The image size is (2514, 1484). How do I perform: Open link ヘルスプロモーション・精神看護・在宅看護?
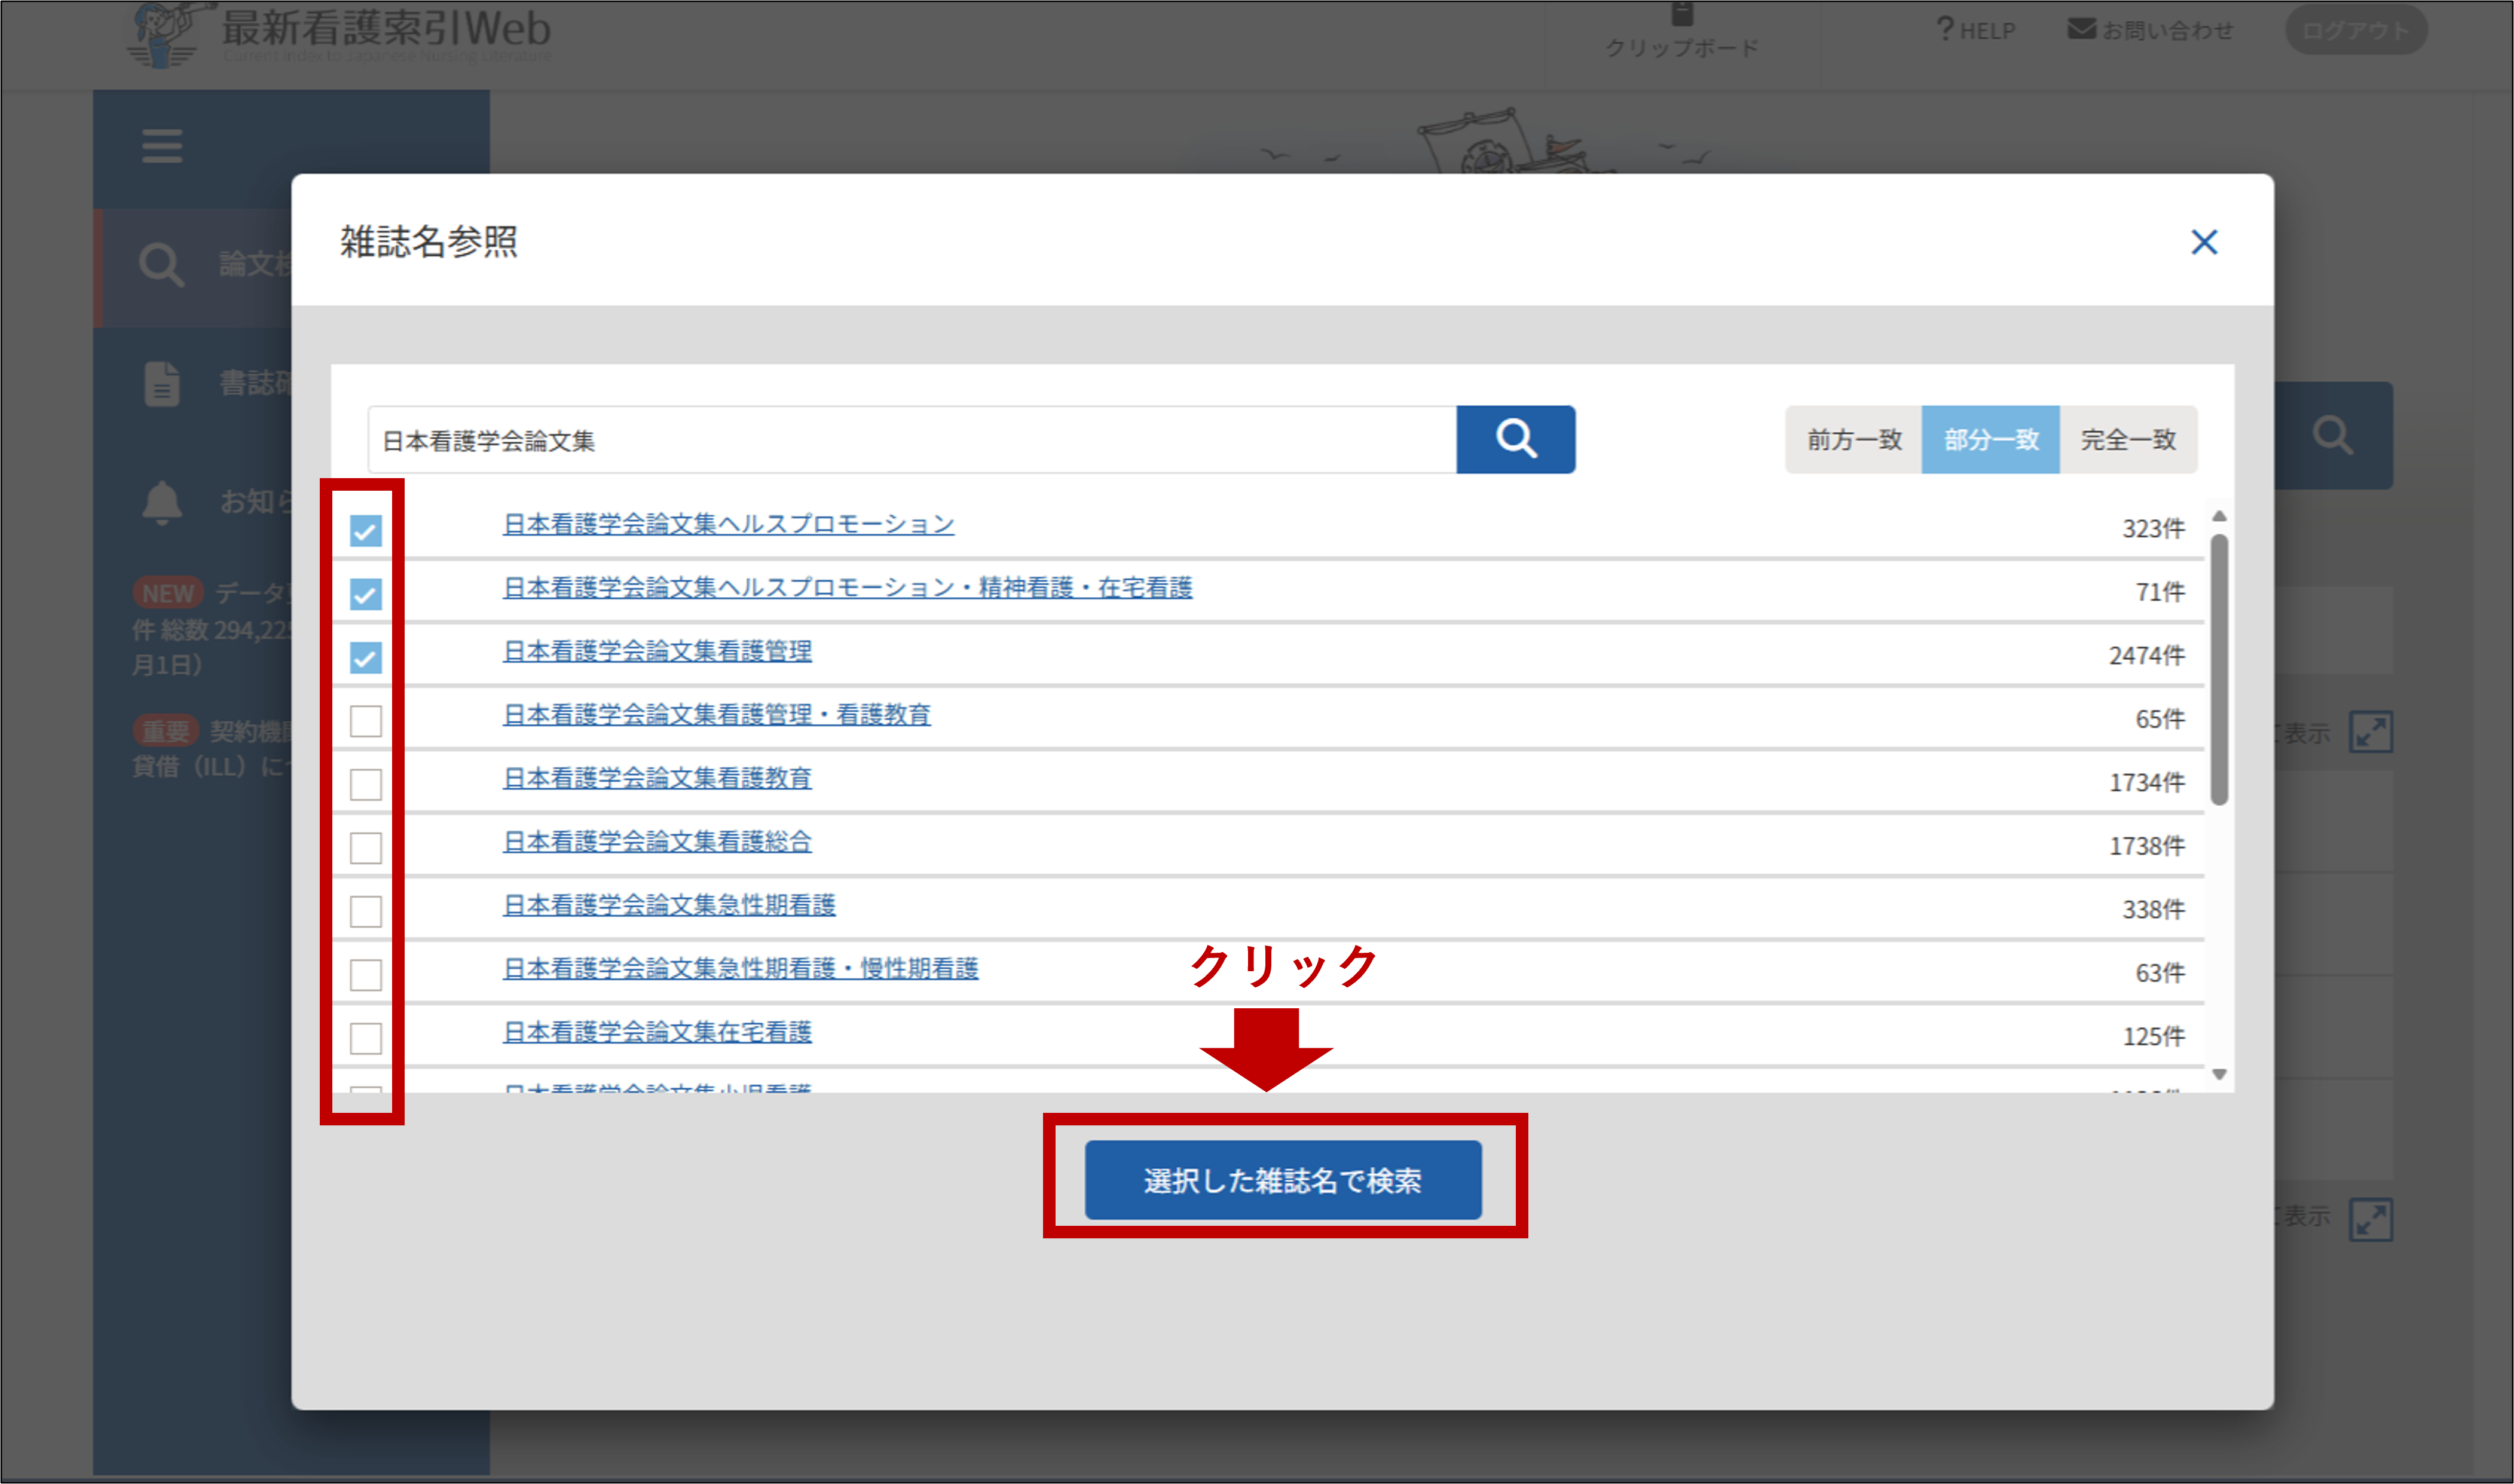pyautogui.click(x=848, y=588)
